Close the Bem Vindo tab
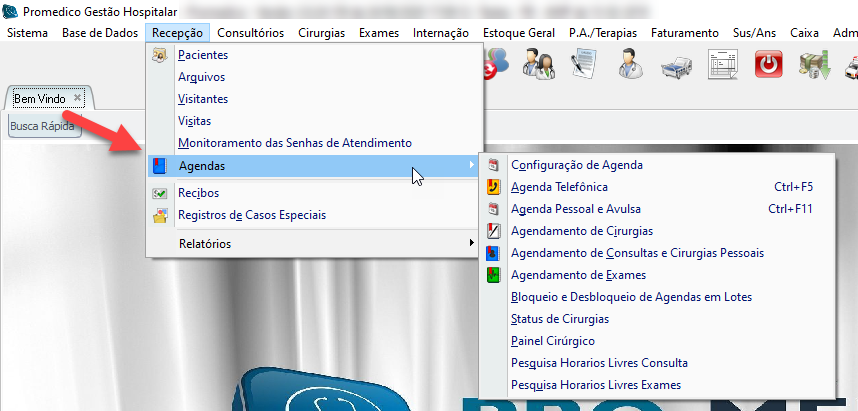This screenshot has height=411, width=858. [78, 98]
